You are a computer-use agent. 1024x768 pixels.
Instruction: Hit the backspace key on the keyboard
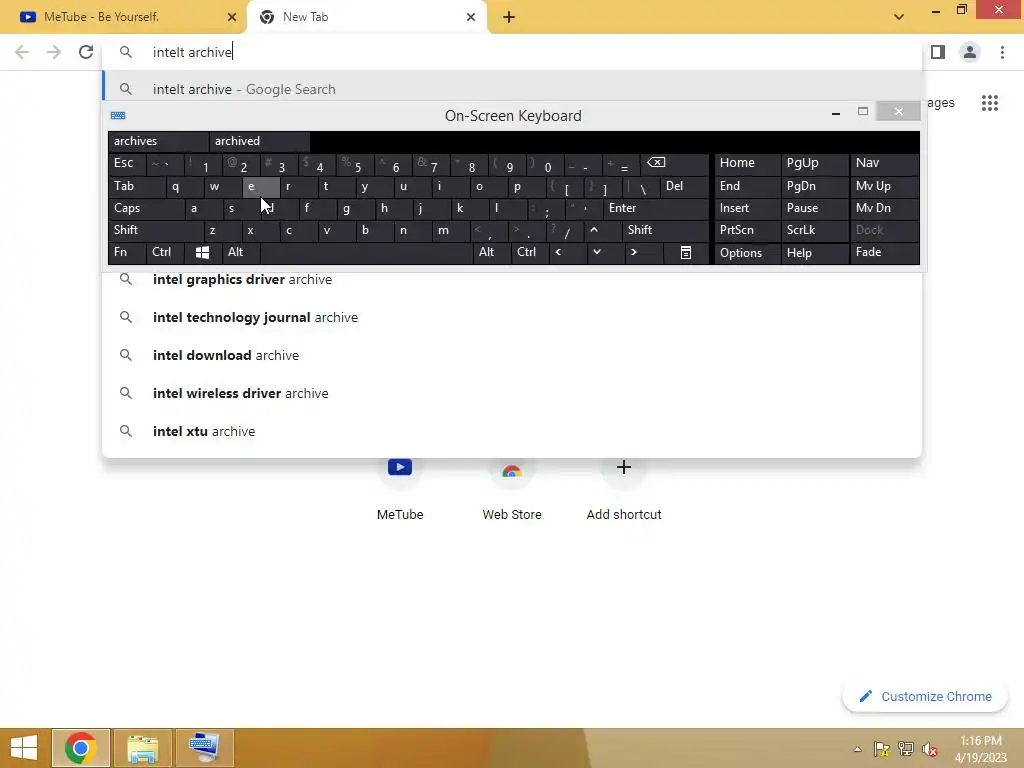(675, 163)
